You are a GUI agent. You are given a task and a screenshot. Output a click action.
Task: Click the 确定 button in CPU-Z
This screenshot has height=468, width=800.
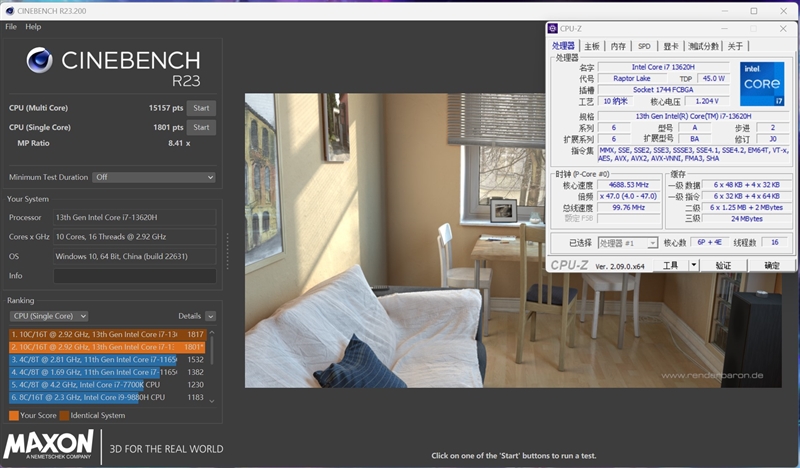pos(772,265)
